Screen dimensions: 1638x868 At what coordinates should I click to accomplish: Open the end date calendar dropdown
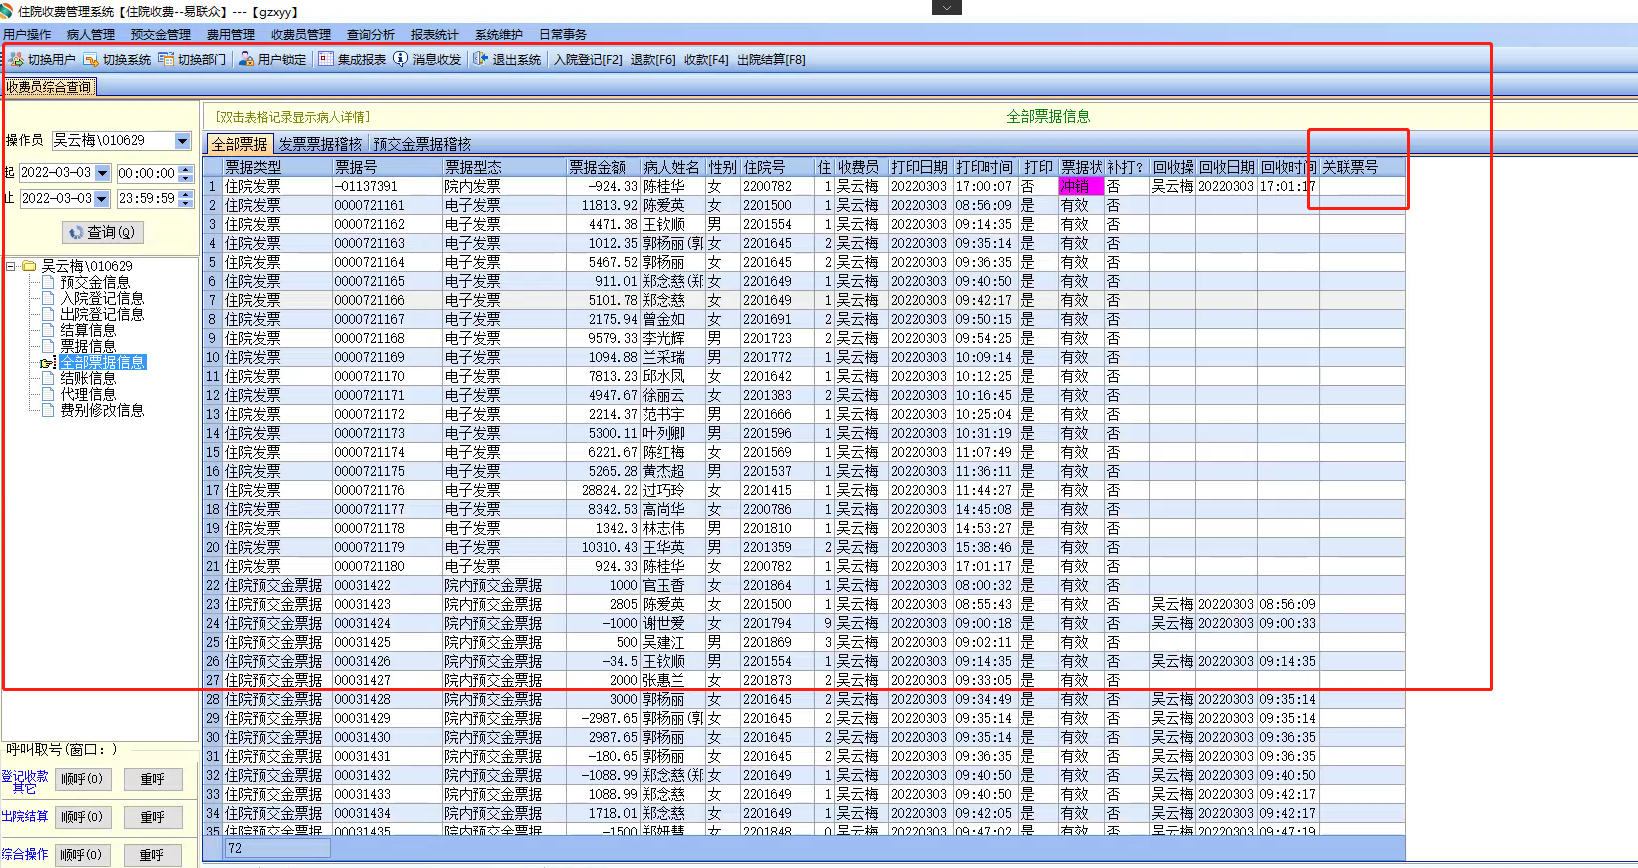(x=101, y=199)
